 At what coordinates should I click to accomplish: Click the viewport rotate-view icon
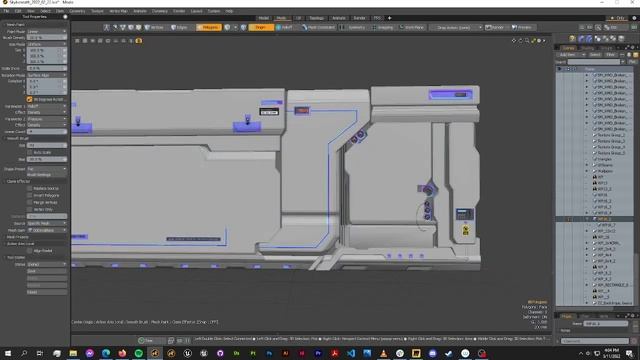[x=520, y=41]
